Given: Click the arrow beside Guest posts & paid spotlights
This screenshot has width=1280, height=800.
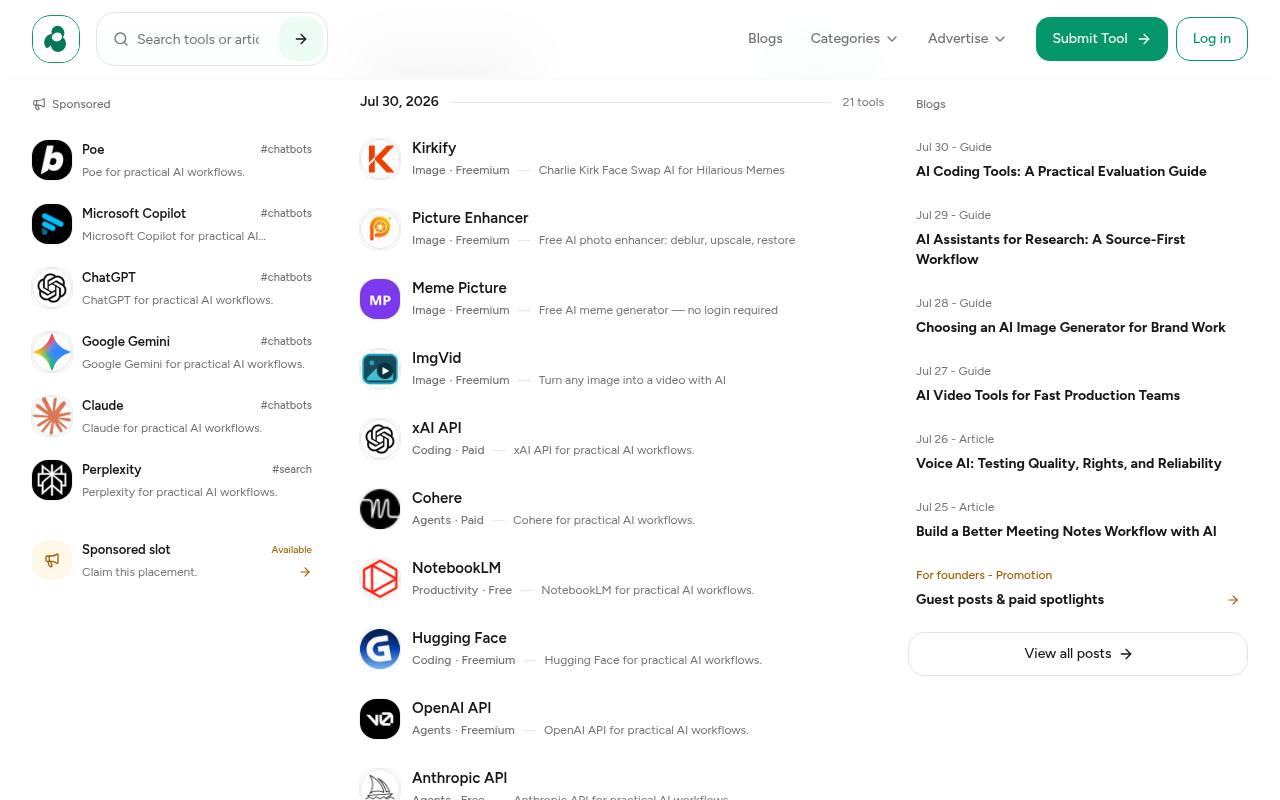Looking at the screenshot, I should (x=1233, y=600).
